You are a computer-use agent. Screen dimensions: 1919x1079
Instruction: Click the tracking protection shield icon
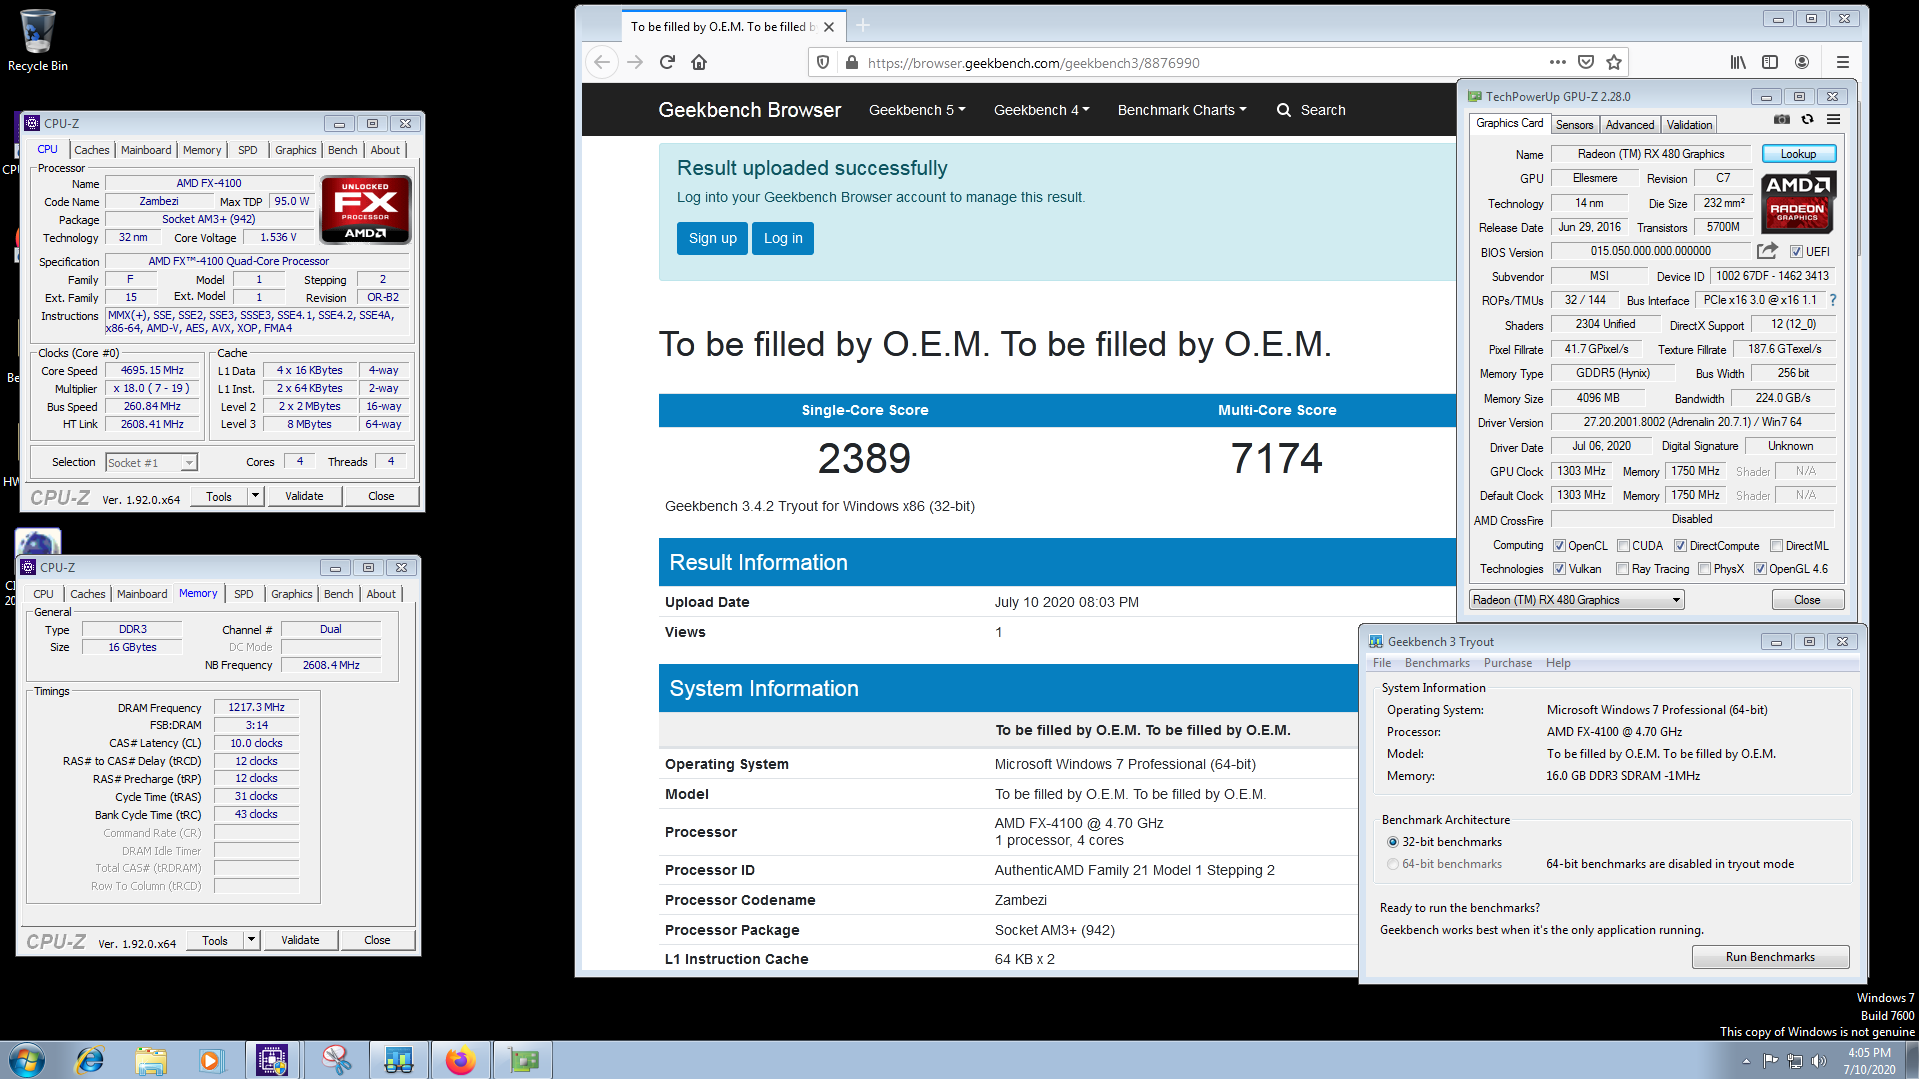822,62
